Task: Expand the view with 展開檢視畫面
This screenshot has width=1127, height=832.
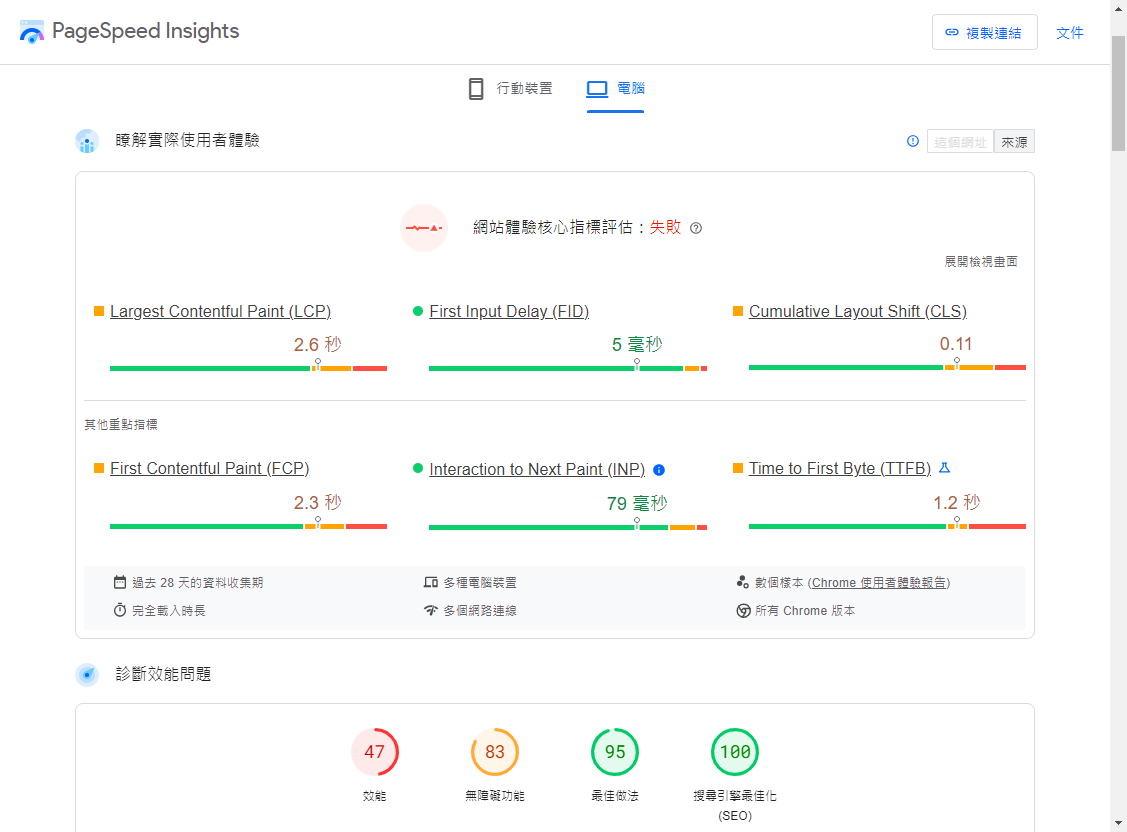Action: tap(980, 262)
